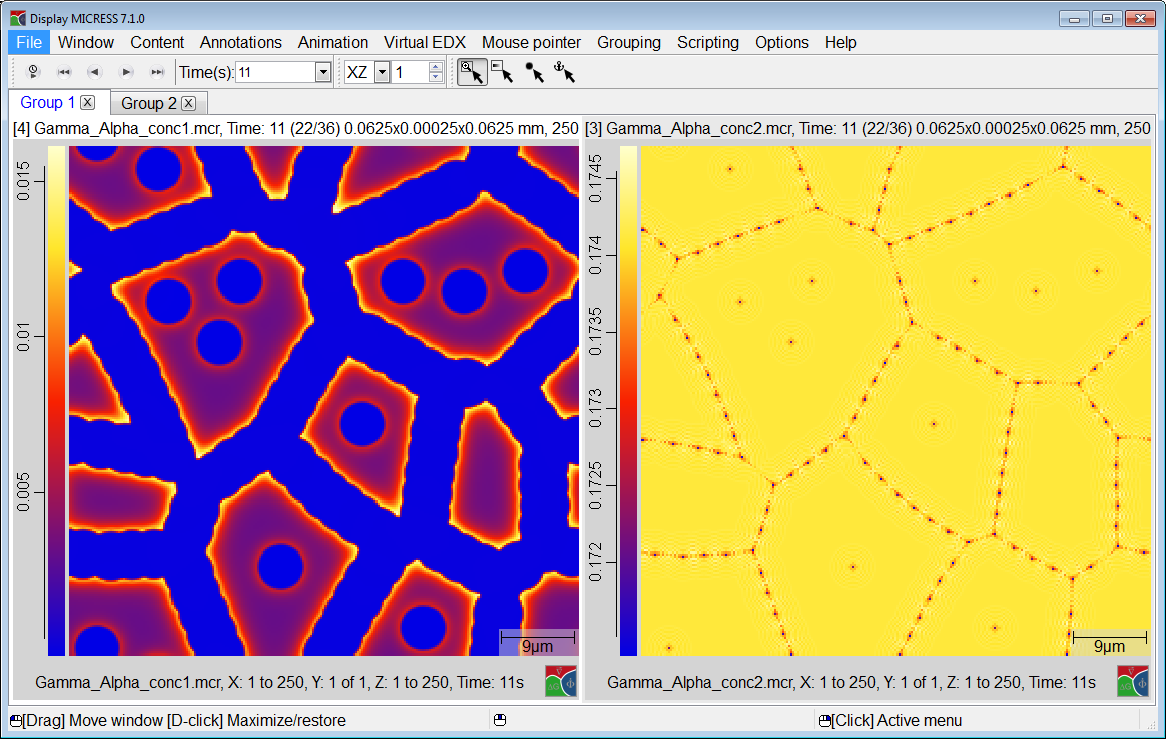Open the XZ plane selector dropdown
1166x739 pixels.
[x=382, y=72]
